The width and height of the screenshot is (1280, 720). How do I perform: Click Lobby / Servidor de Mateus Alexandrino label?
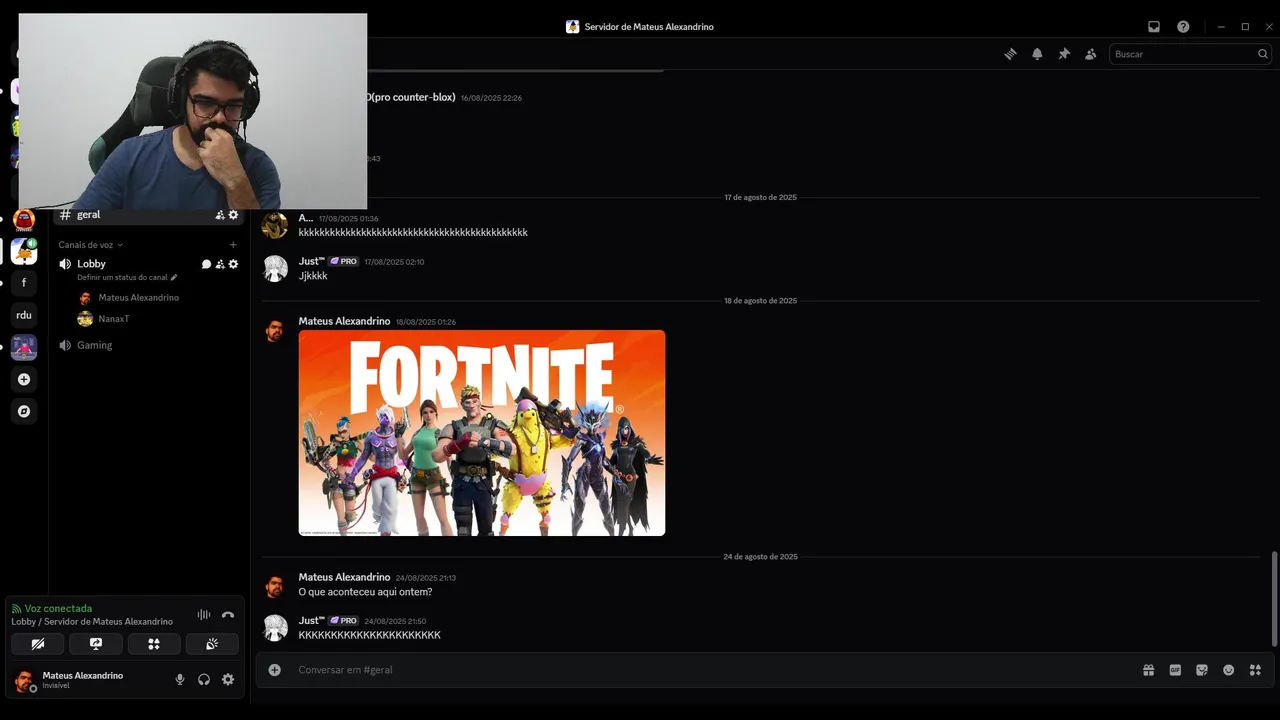(x=92, y=622)
